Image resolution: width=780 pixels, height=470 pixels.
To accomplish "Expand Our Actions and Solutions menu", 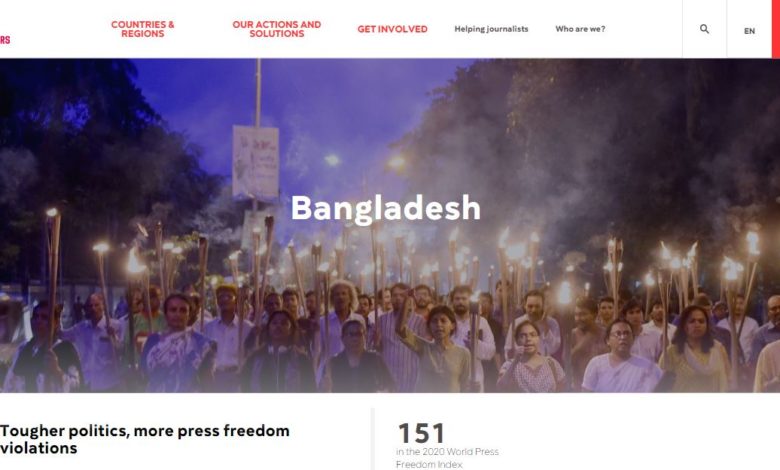I will [277, 29].
